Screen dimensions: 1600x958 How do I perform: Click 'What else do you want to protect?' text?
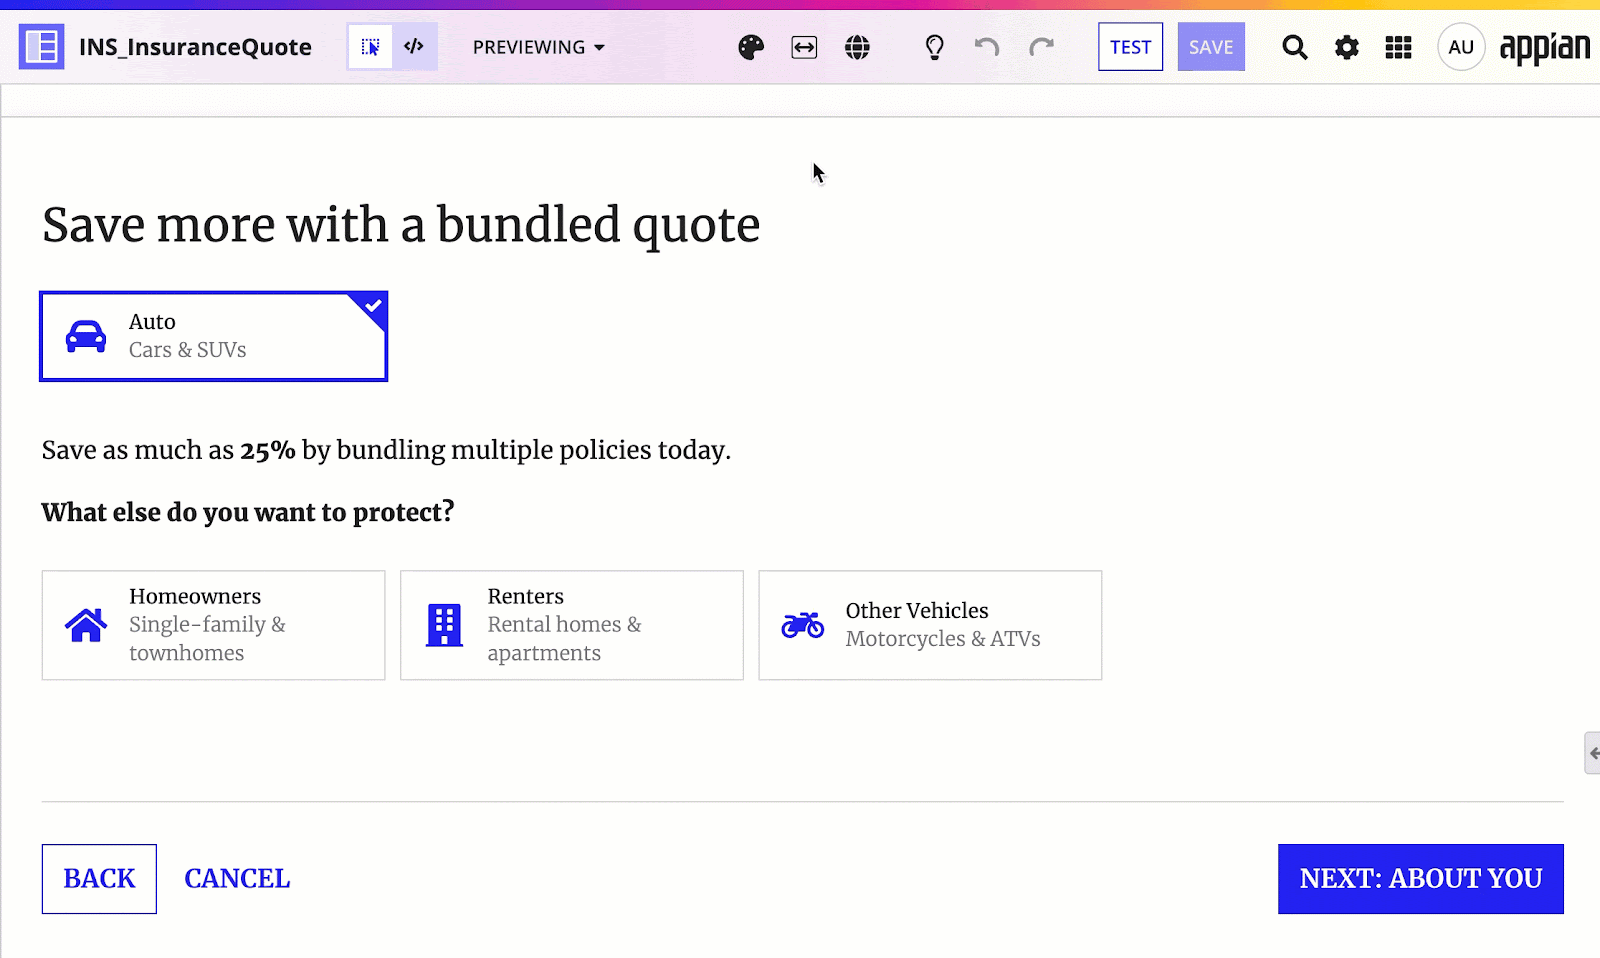[248, 512]
